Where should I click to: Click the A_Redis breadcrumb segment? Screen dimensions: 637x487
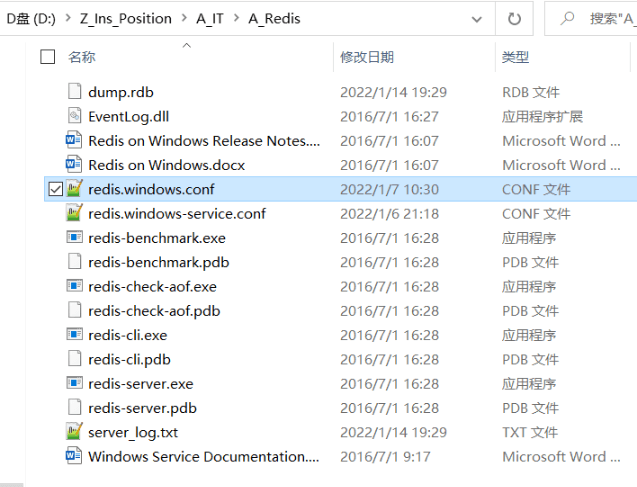(274, 19)
